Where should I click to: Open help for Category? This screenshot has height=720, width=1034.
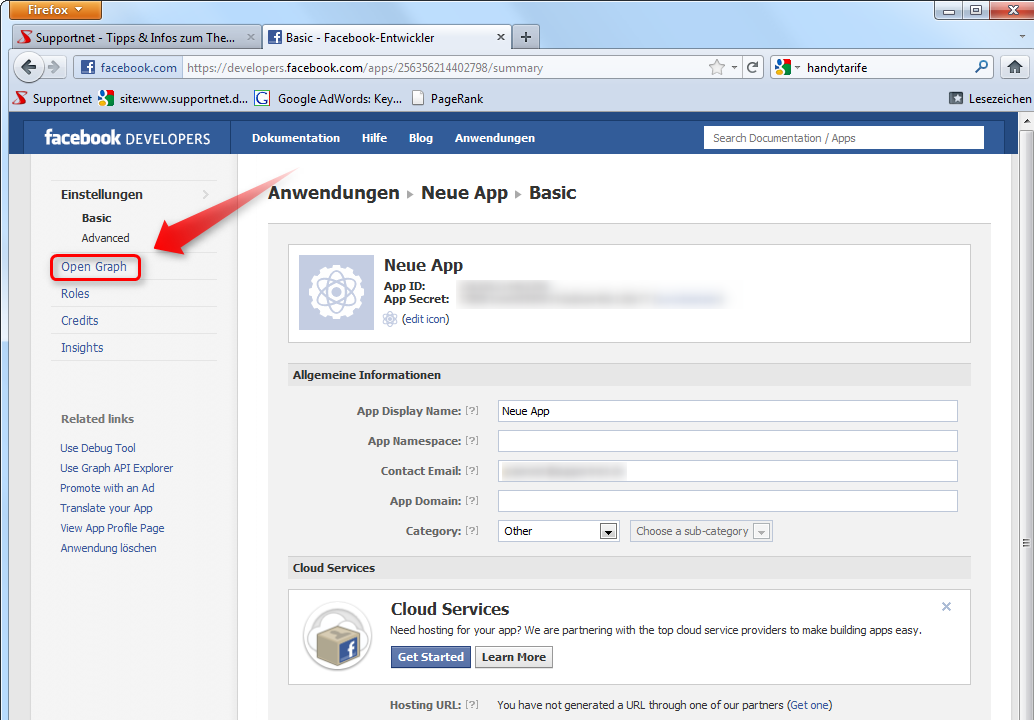click(471, 531)
